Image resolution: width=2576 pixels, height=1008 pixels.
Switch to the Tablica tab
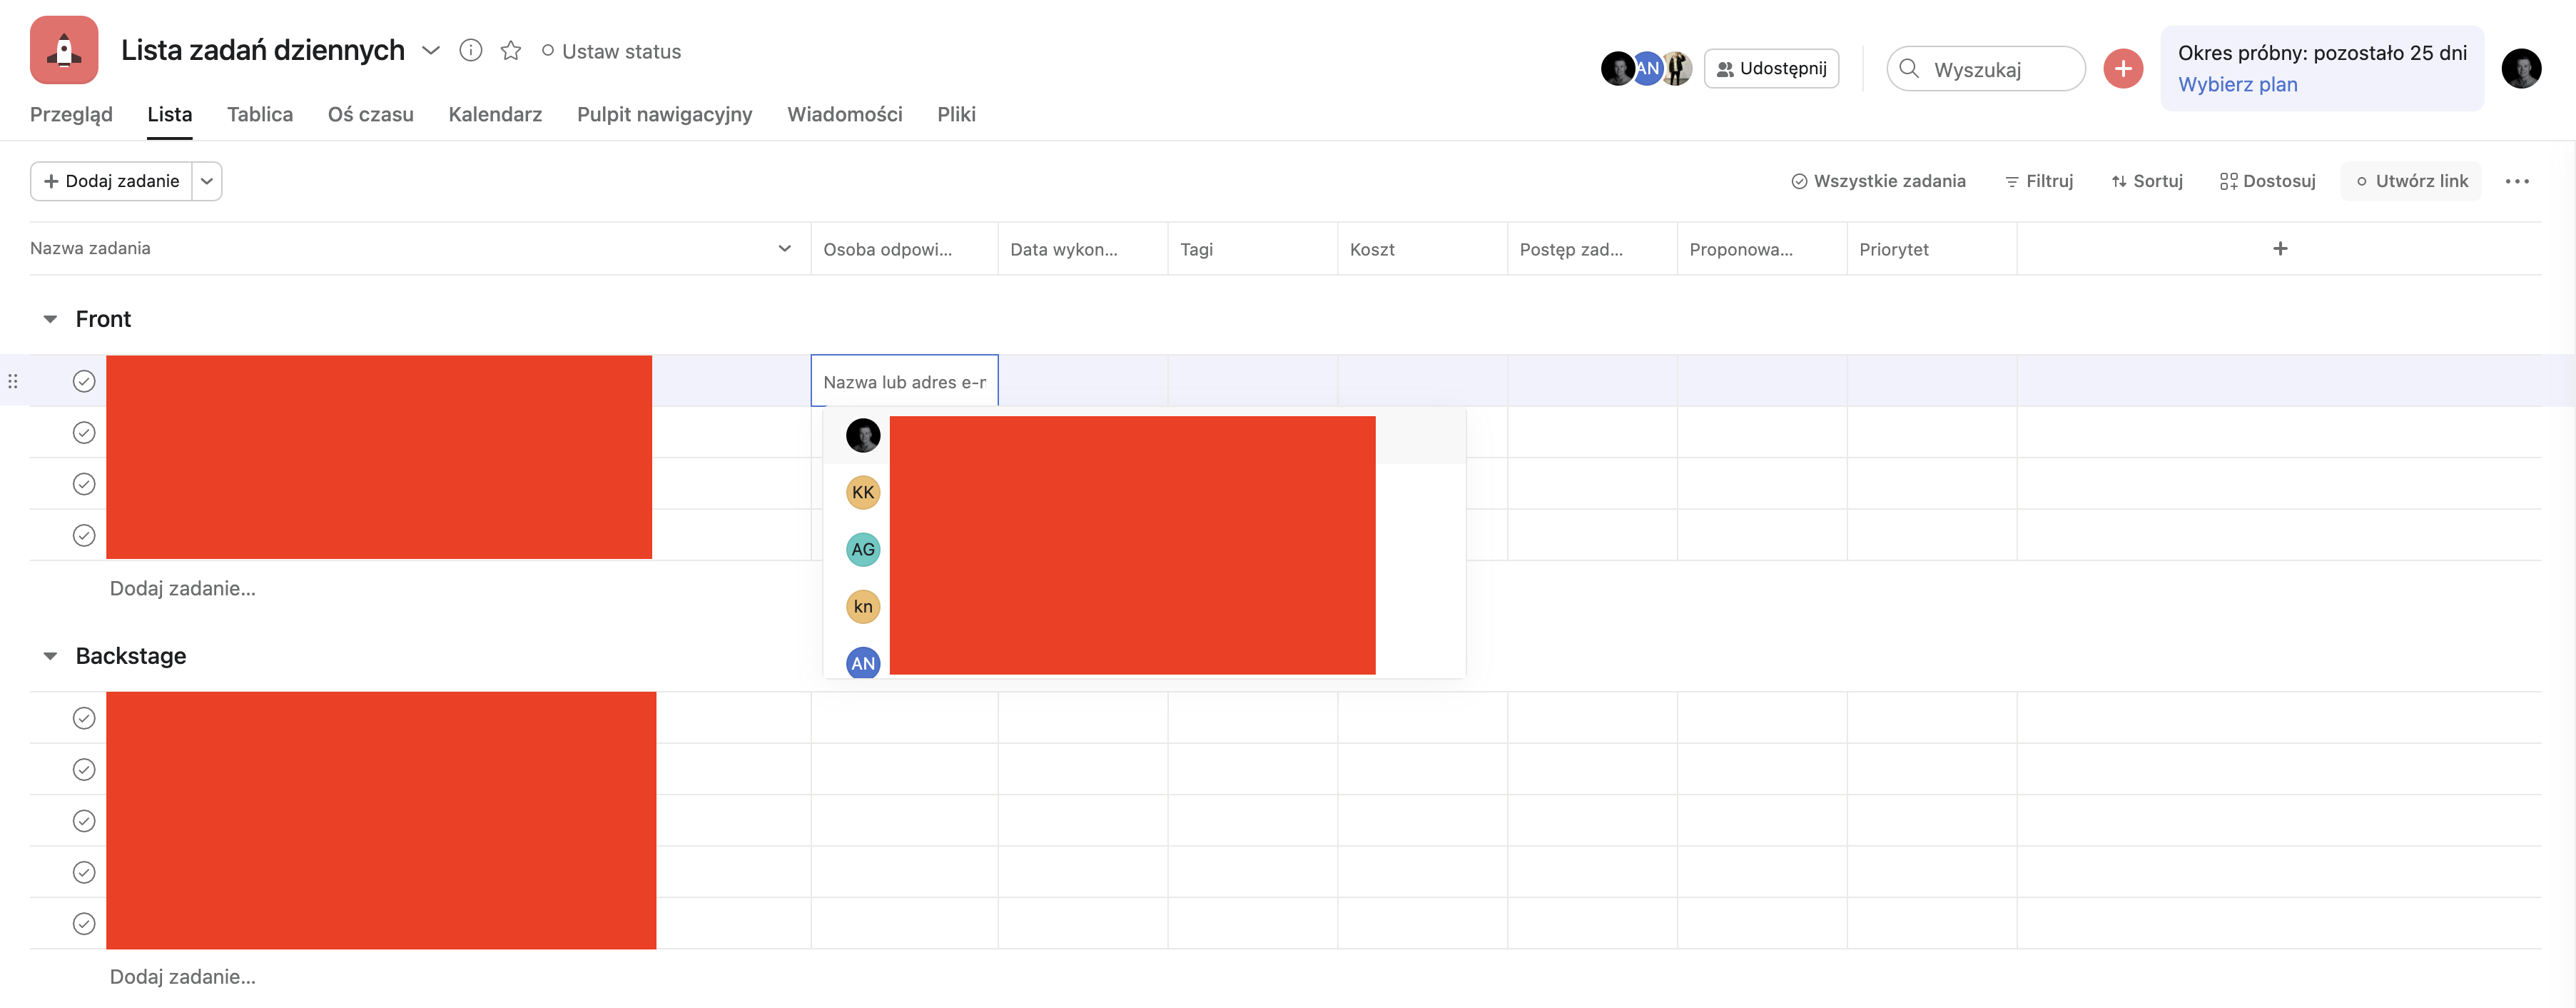pos(260,114)
